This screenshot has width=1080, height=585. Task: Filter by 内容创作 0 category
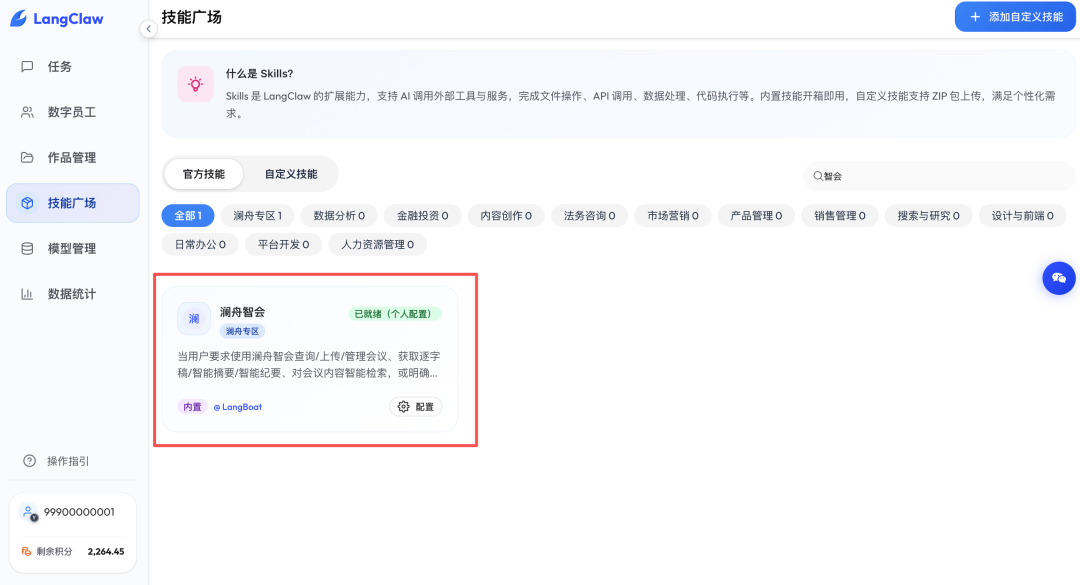[x=506, y=216]
